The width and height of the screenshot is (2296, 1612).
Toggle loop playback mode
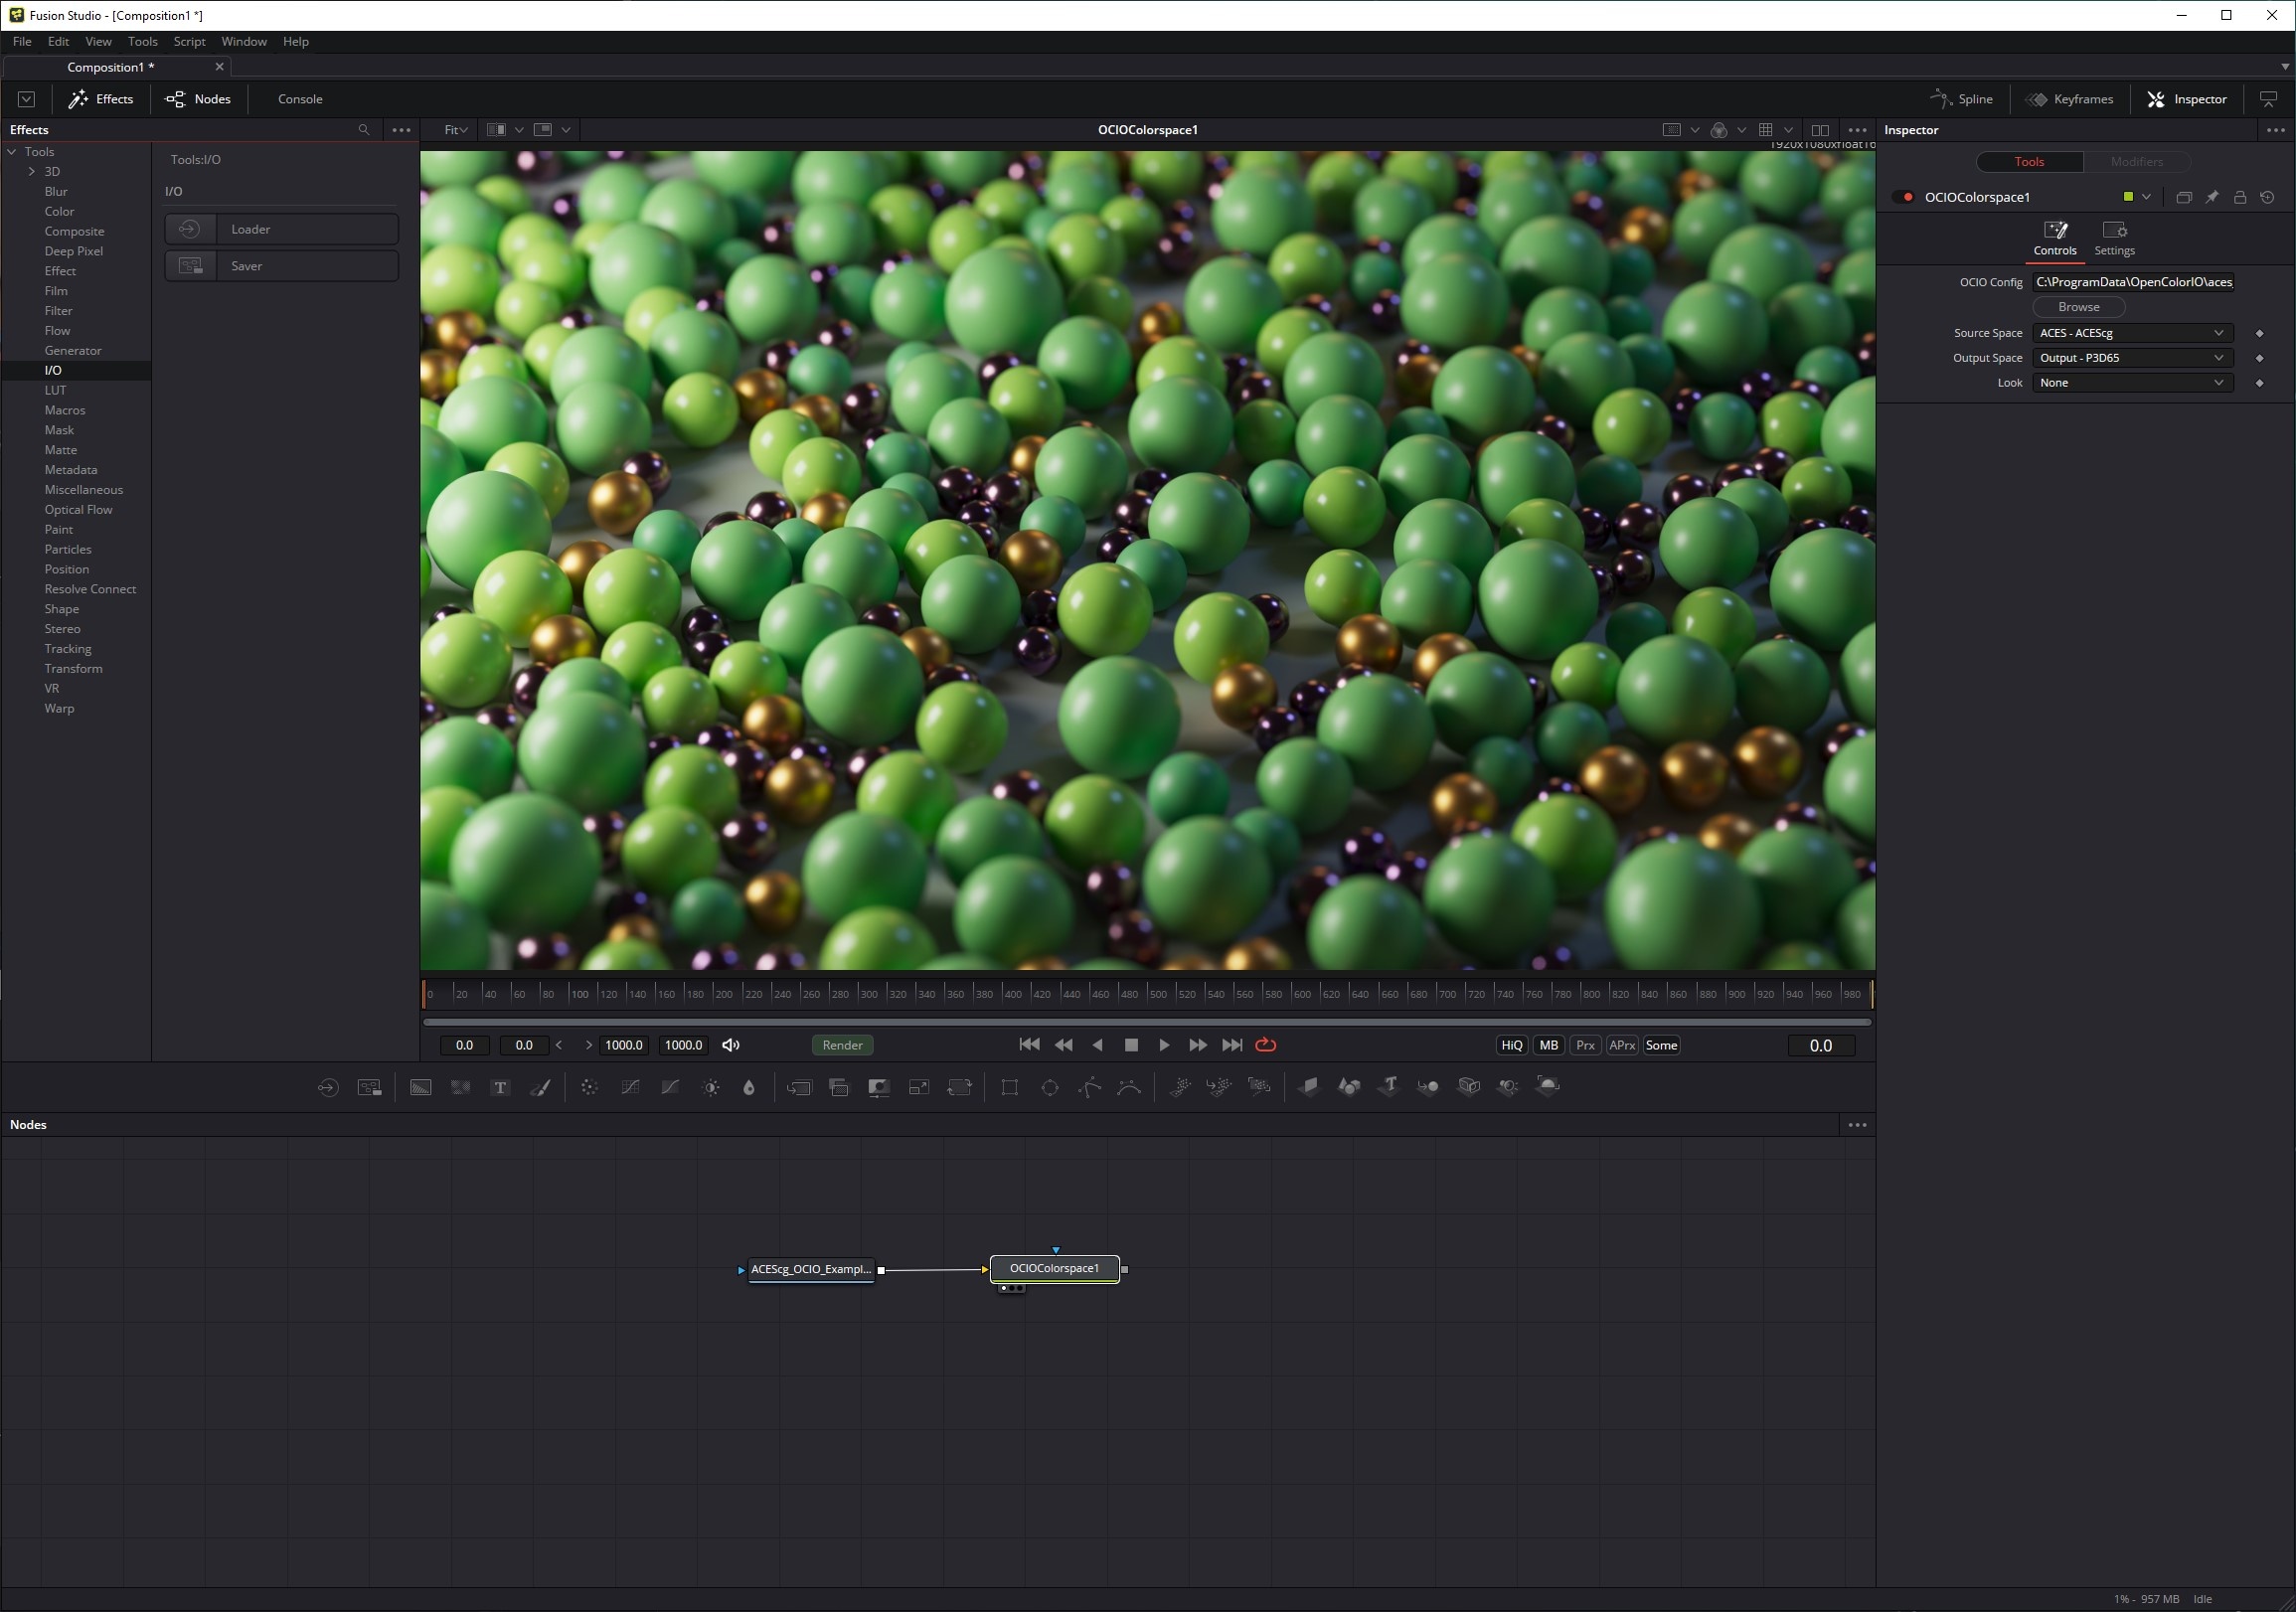[x=1265, y=1045]
